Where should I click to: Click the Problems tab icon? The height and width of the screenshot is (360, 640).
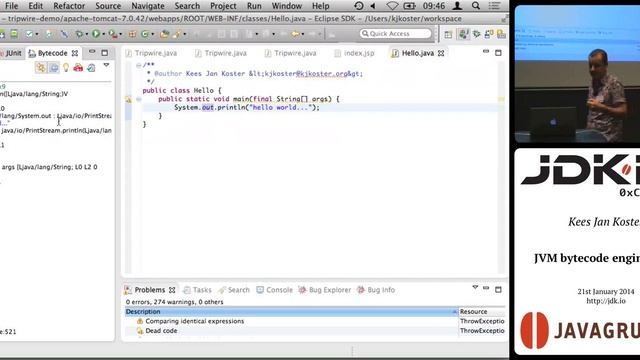128,290
